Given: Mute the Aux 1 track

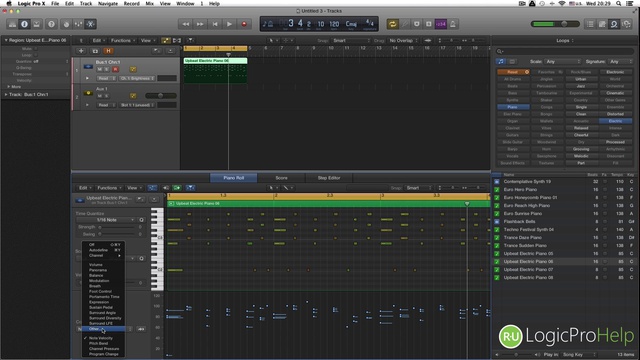Looking at the screenshot, I should (100, 96).
